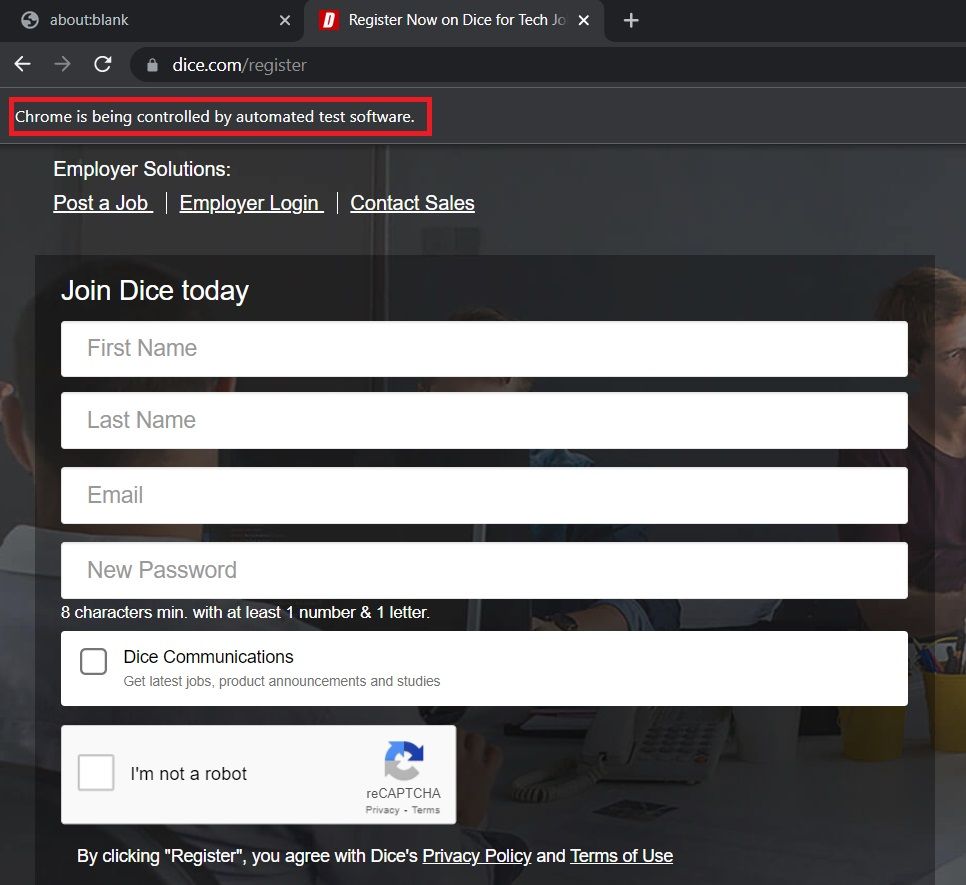Enable the Dice Communications checkbox
This screenshot has width=966, height=885.
pos(94,661)
